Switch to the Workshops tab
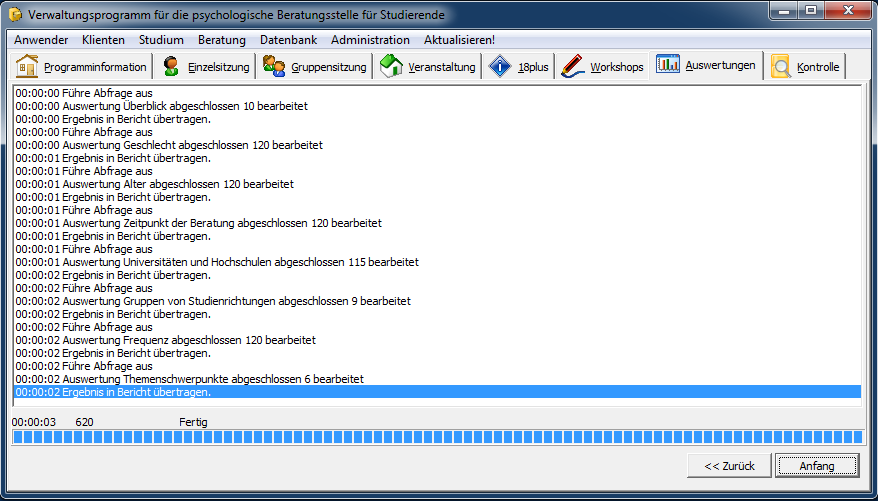This screenshot has width=878, height=501. (x=602, y=67)
